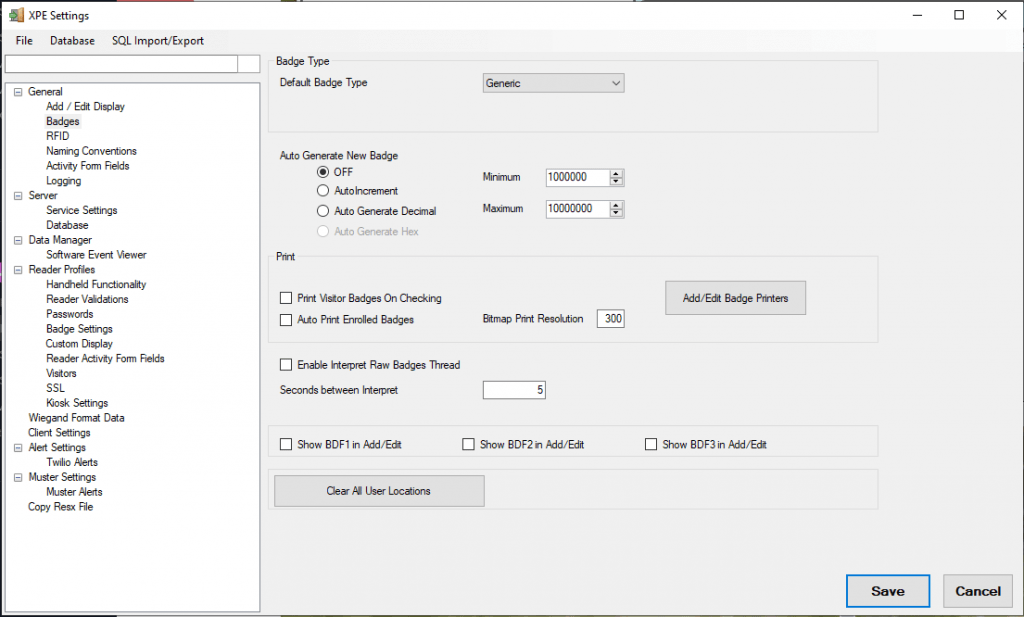The image size is (1024, 617).
Task: Select the RFID tree item
Action: click(x=57, y=136)
